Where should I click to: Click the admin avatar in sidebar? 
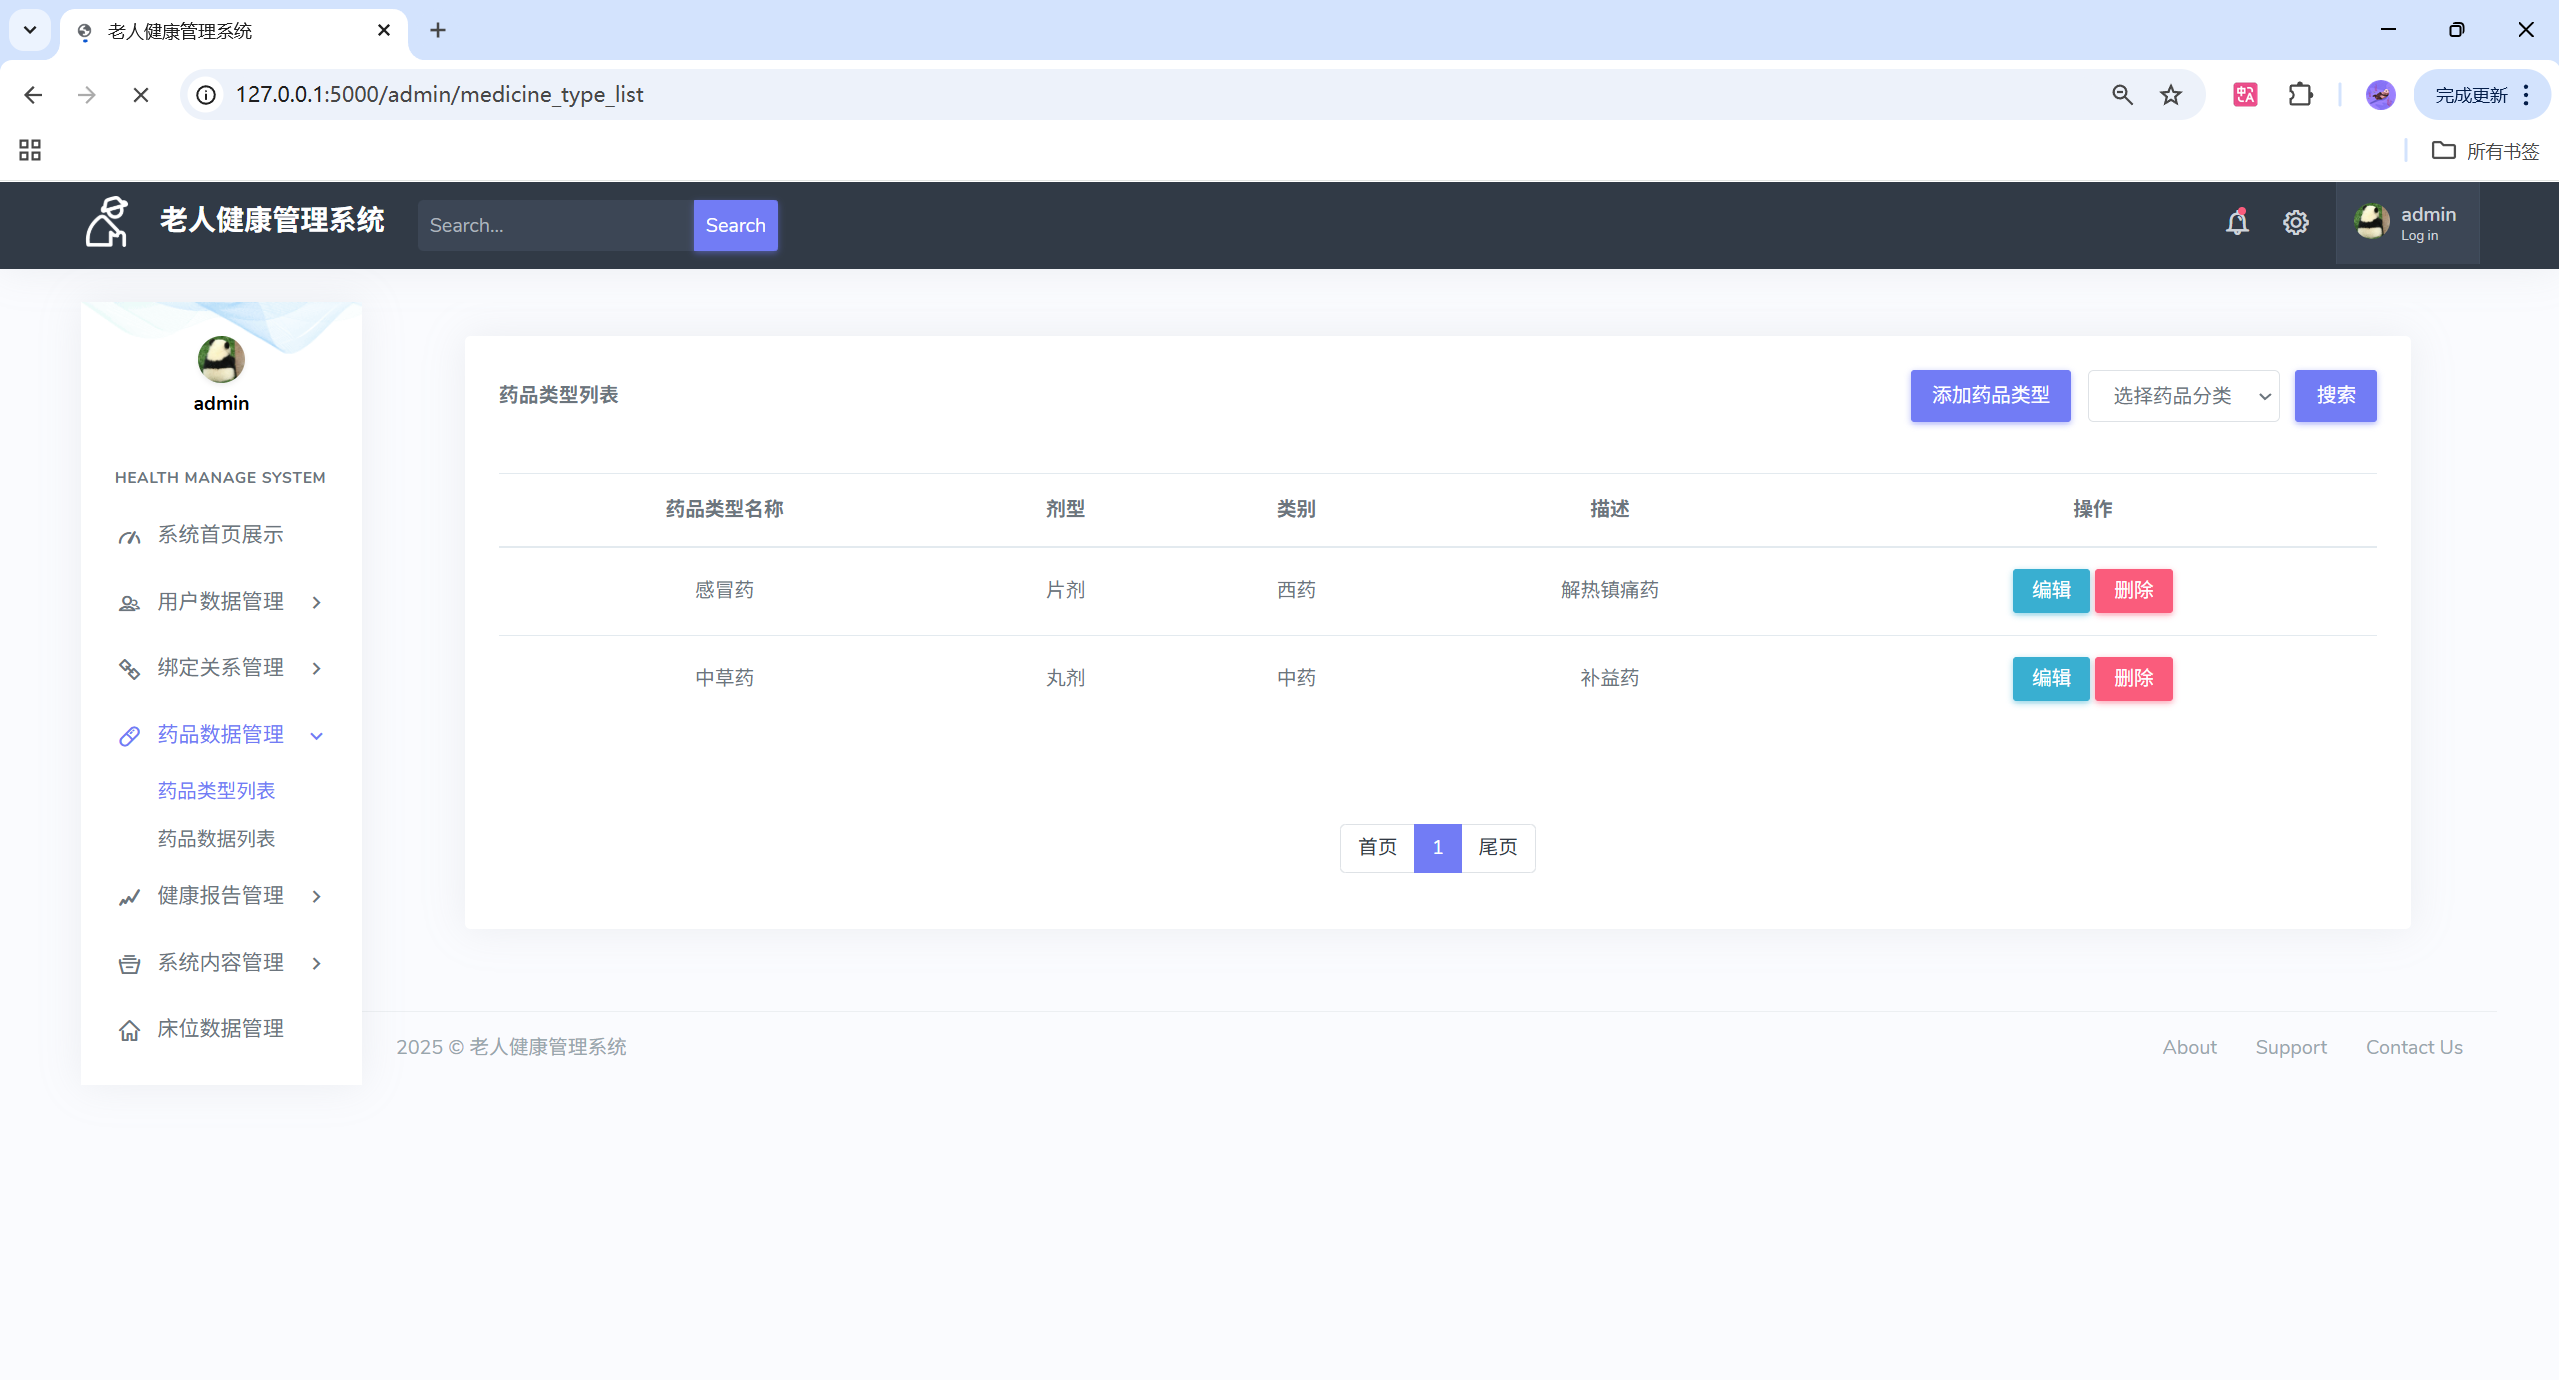pos(221,360)
